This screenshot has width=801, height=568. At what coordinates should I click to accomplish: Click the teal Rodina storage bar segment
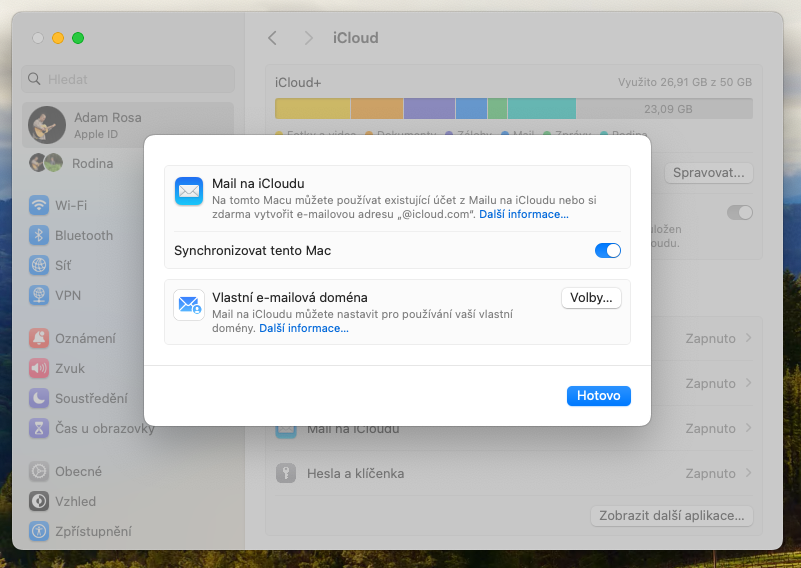tap(541, 109)
